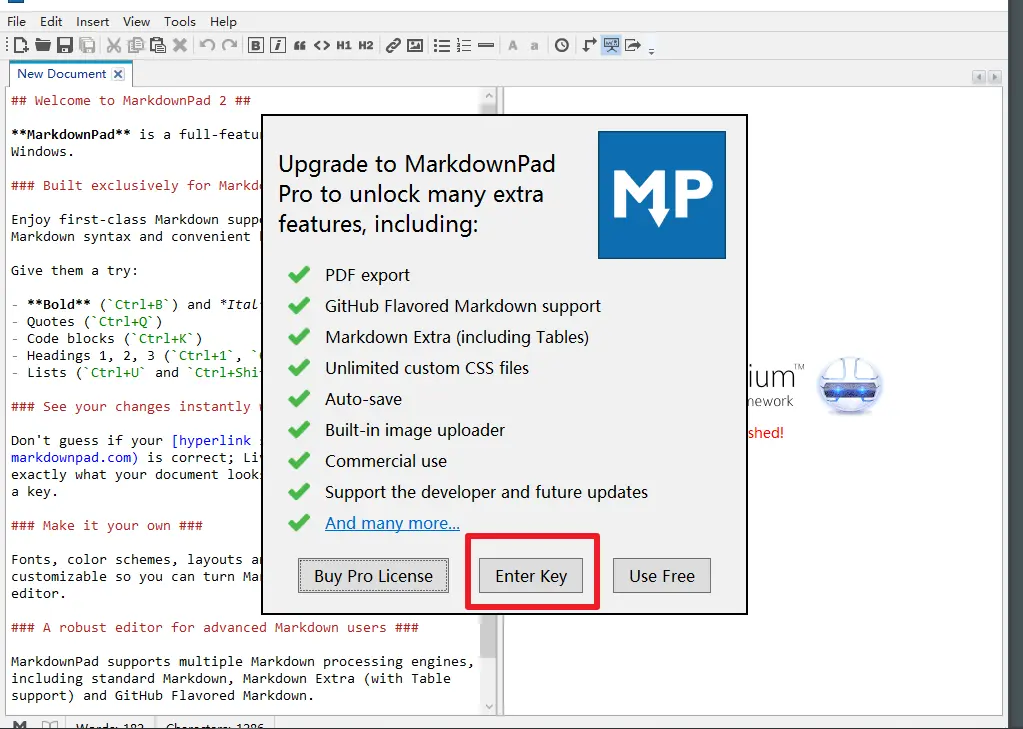Click the 'PDF export' feature text

367,275
